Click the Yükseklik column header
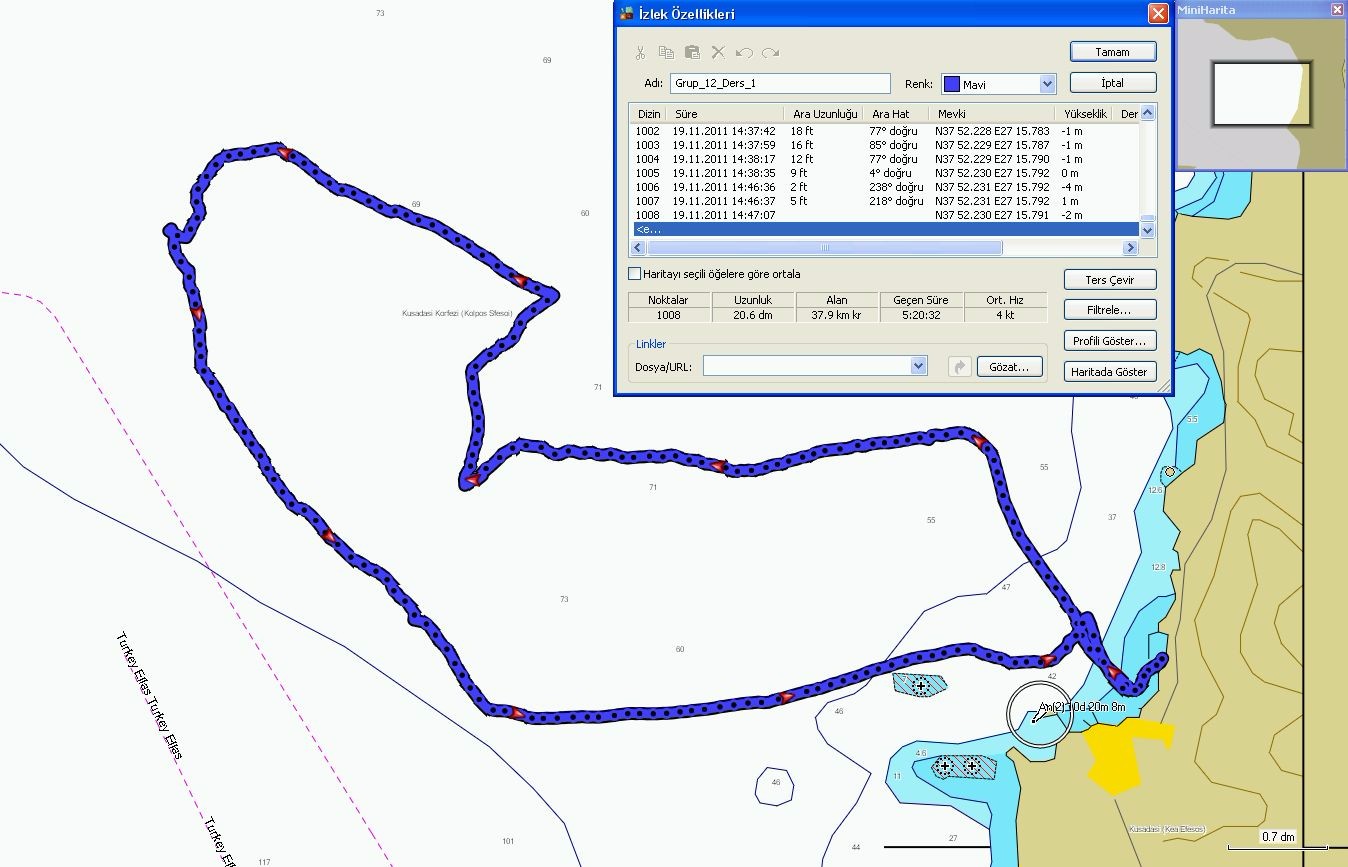1348x867 pixels. click(1085, 114)
